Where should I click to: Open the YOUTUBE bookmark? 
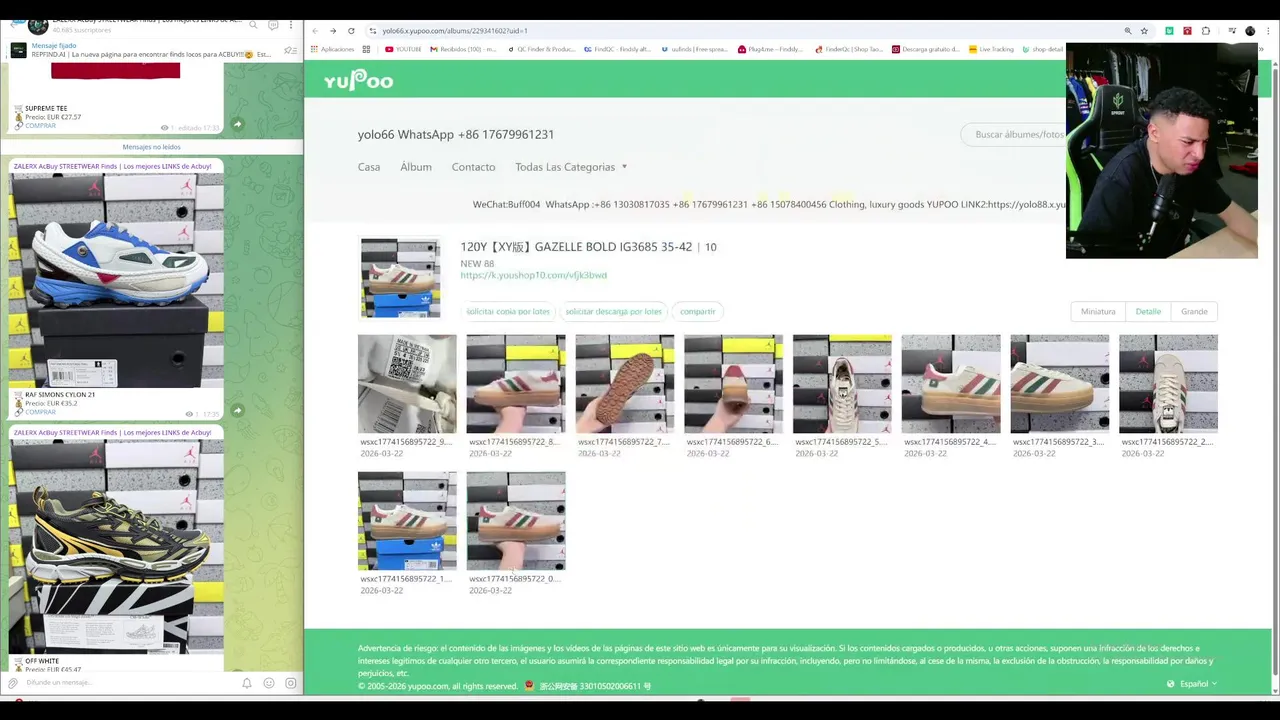tap(403, 49)
